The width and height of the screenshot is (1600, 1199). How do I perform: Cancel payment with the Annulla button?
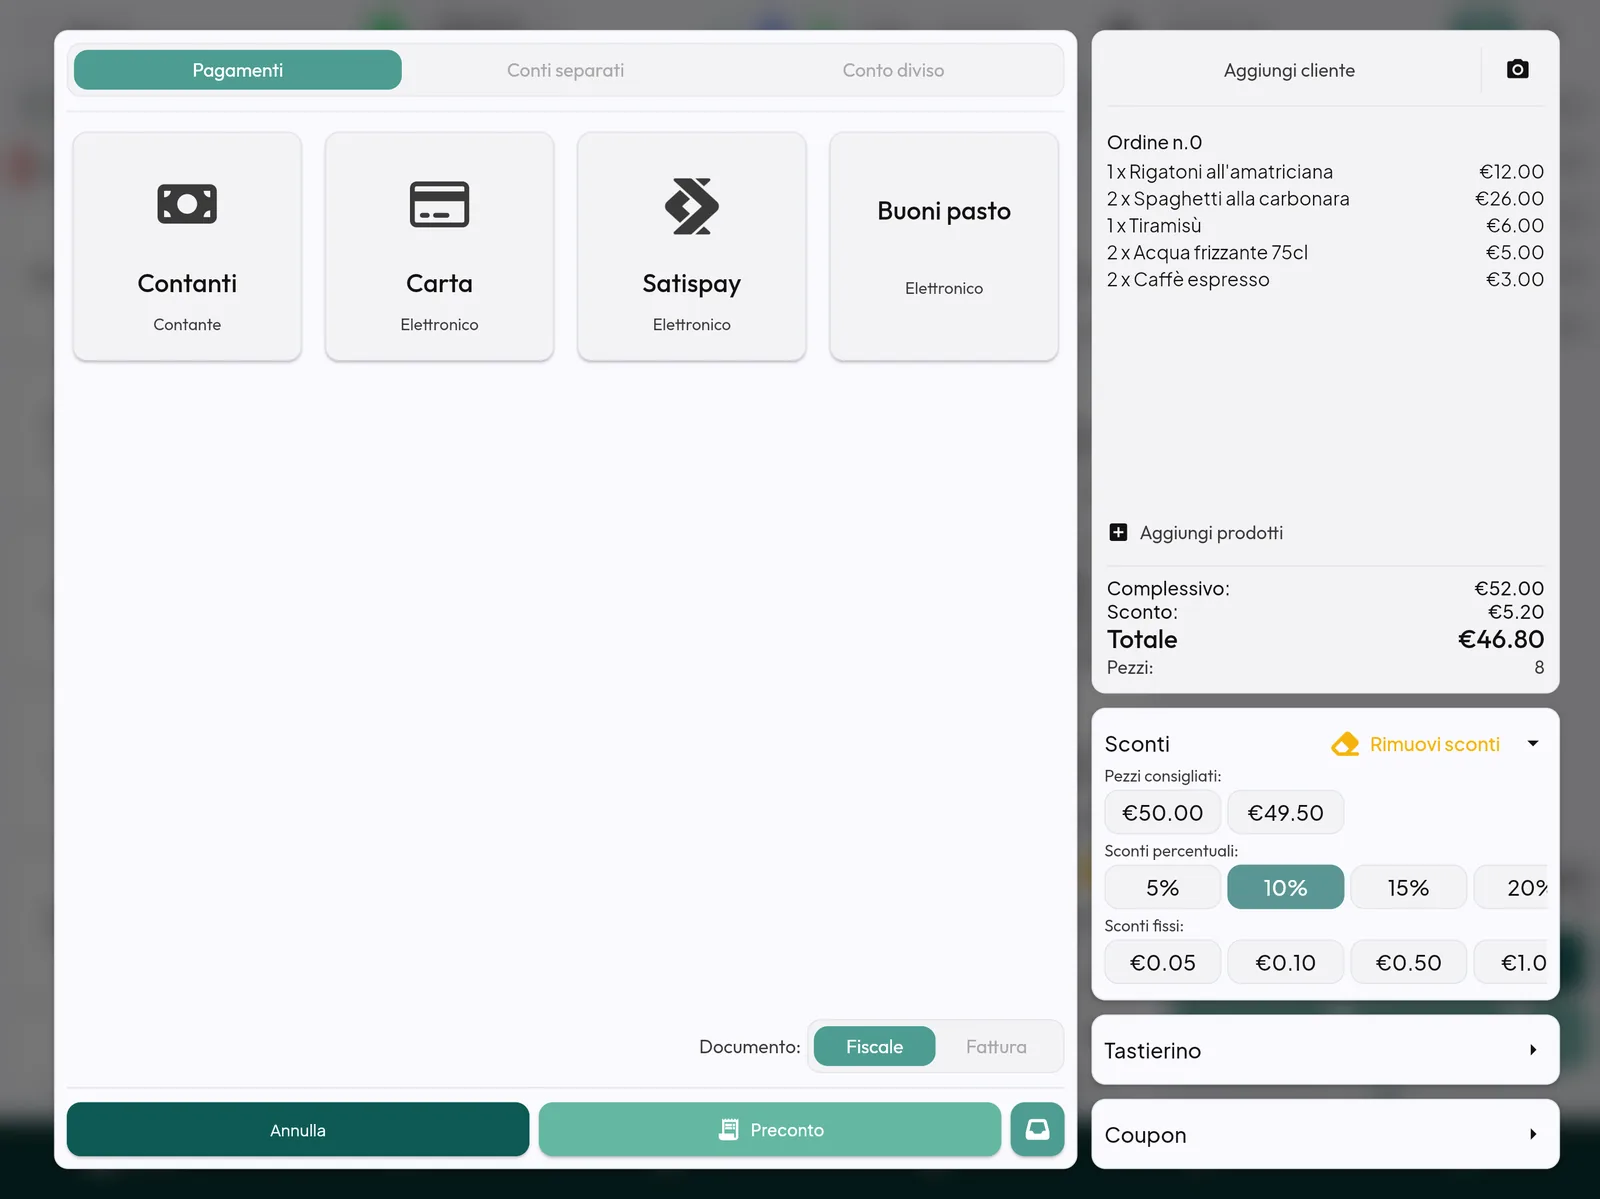click(298, 1129)
